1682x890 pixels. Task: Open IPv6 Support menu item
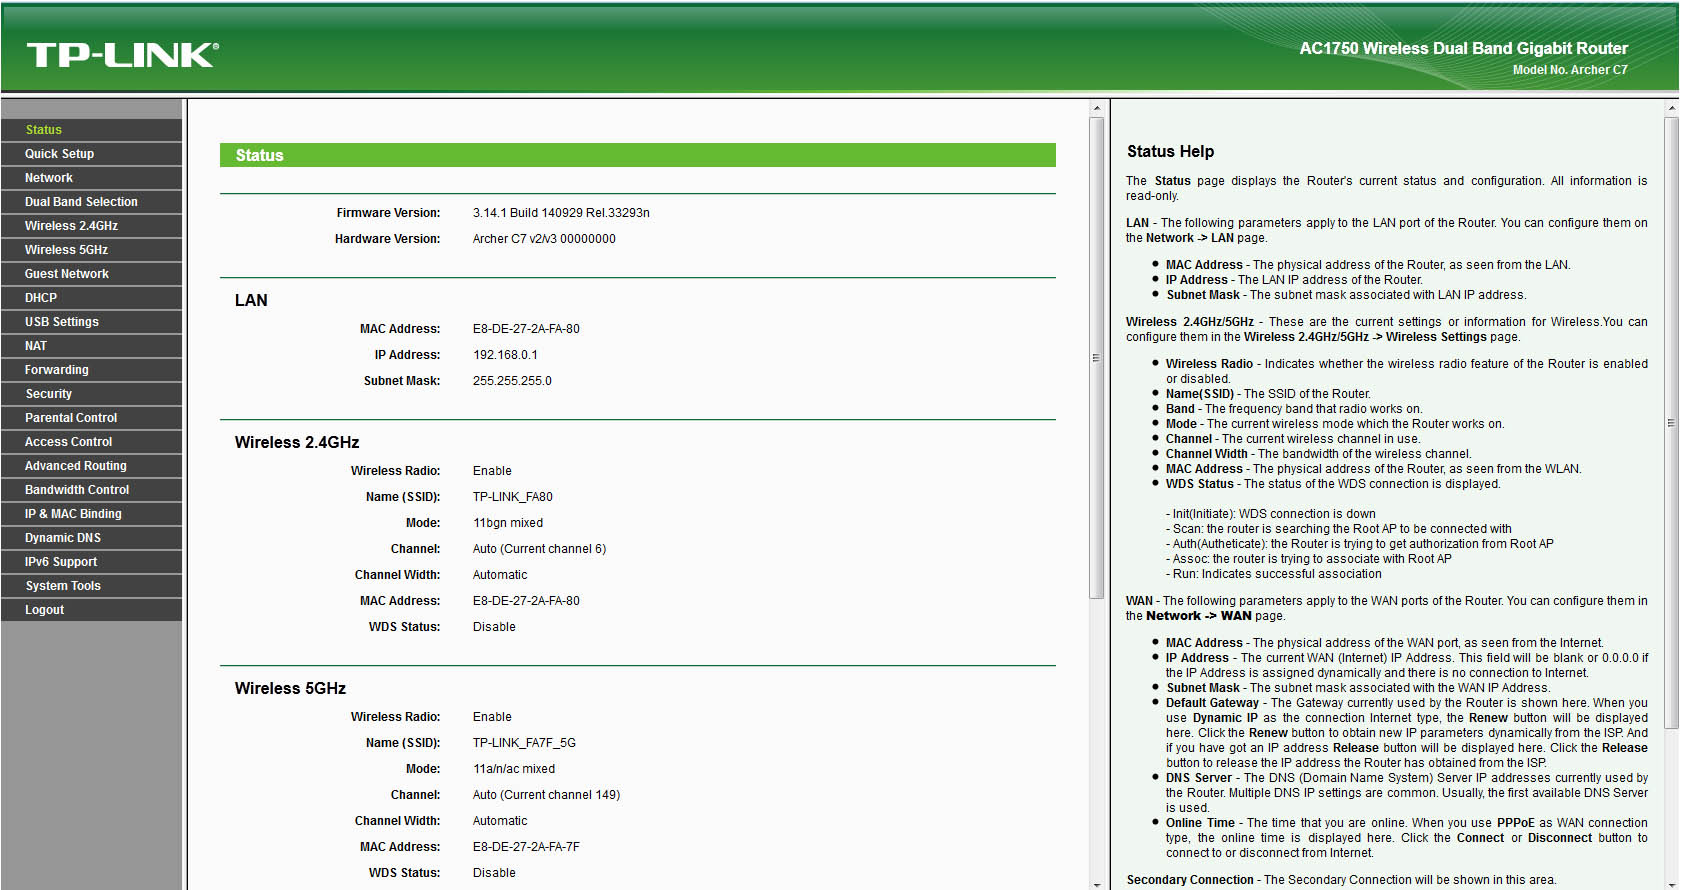point(91,562)
